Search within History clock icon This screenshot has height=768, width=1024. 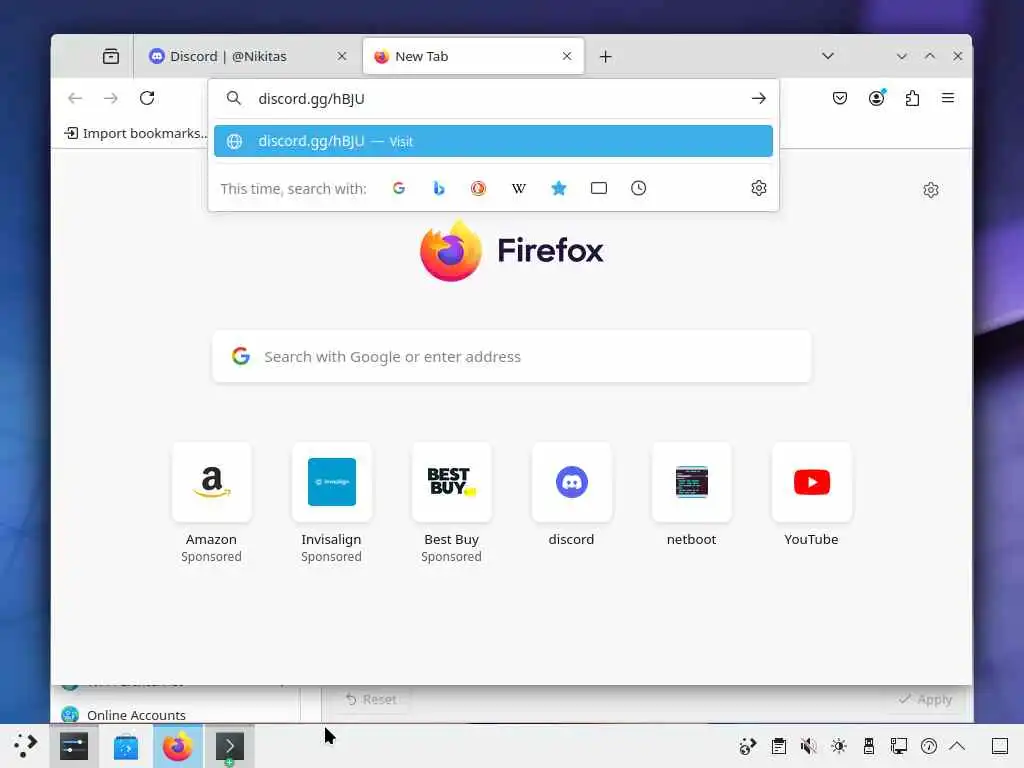tap(639, 188)
